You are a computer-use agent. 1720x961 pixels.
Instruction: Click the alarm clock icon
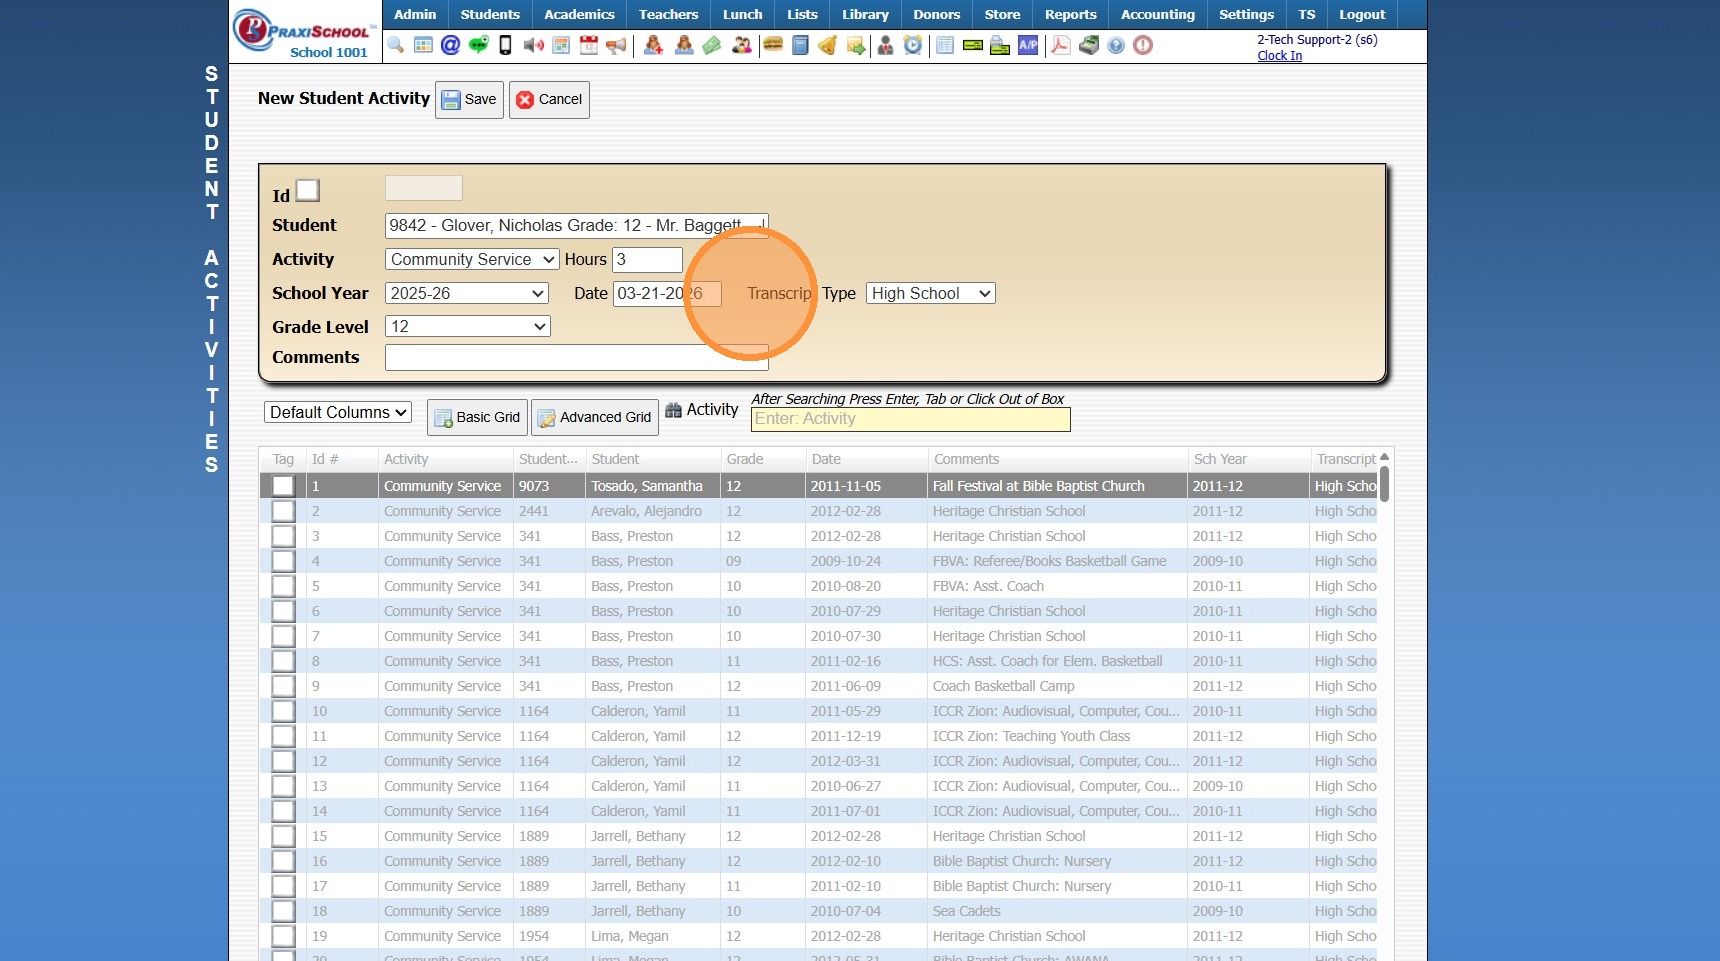[x=913, y=45]
